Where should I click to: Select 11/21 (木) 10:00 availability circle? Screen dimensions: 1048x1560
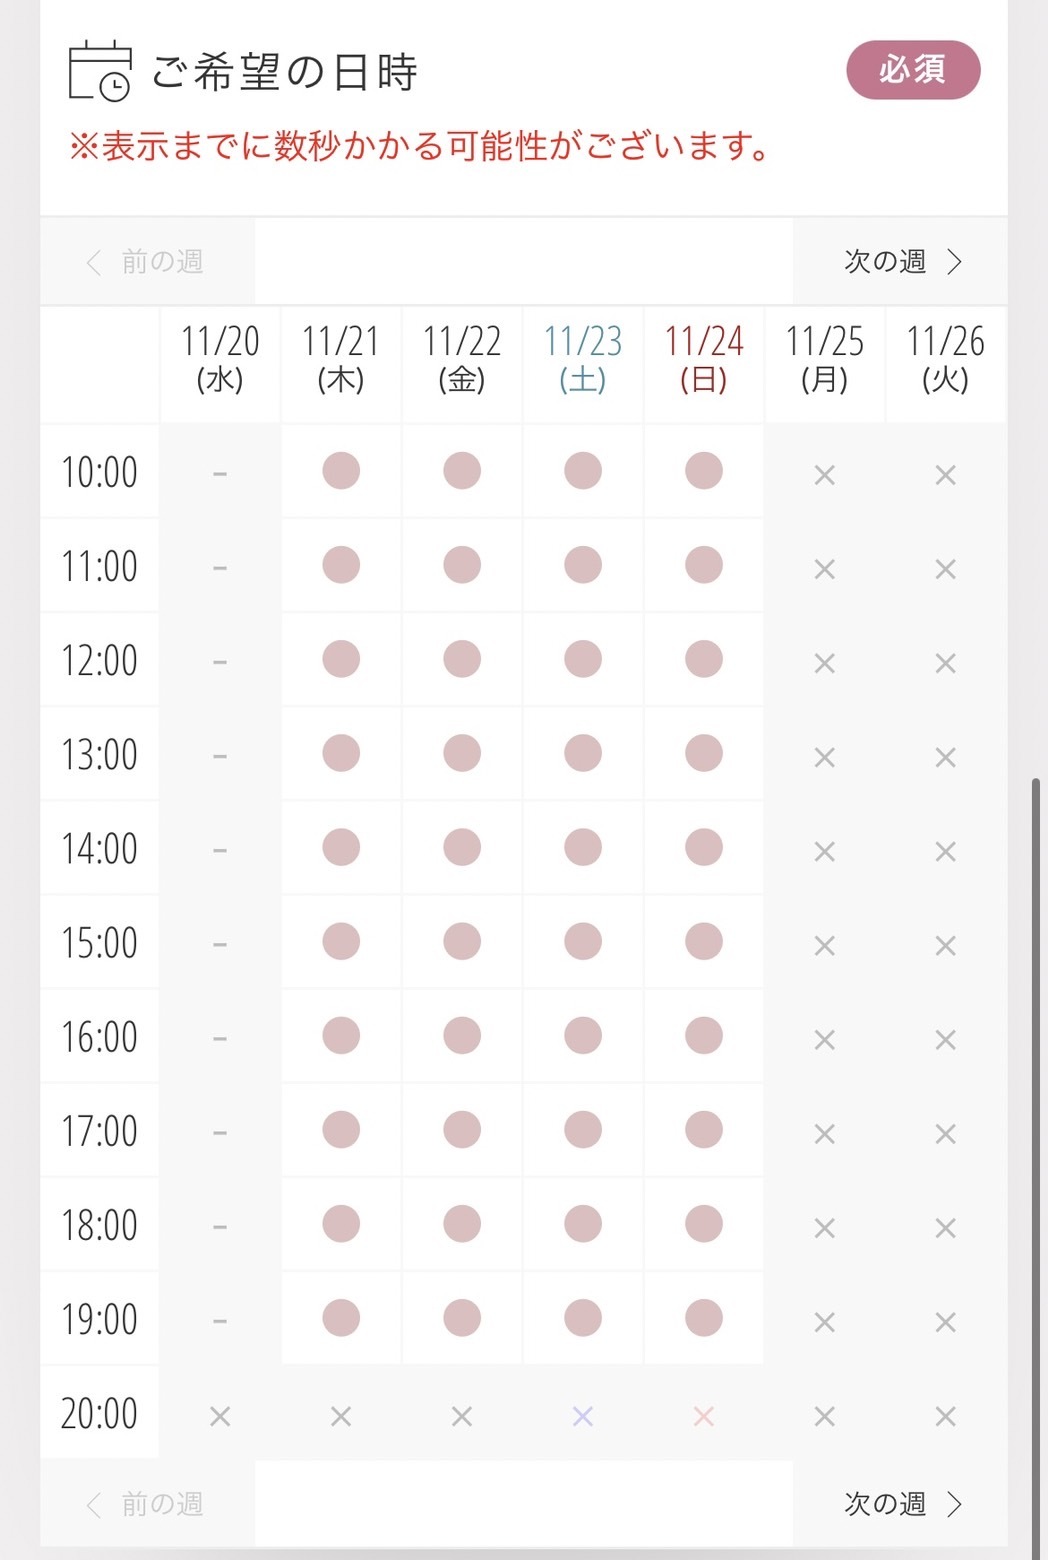[x=341, y=471]
